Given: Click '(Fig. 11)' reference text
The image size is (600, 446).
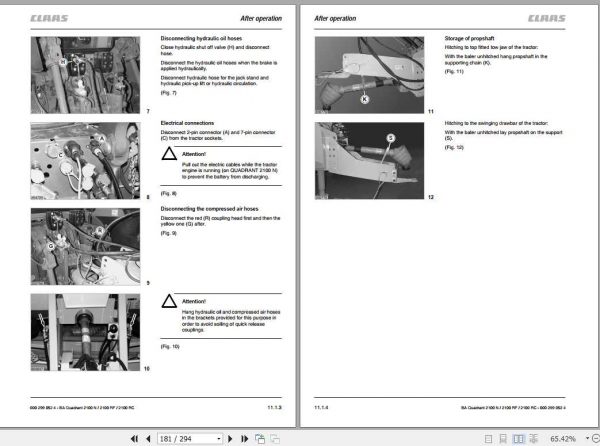Looking at the screenshot, I should coord(454,72).
